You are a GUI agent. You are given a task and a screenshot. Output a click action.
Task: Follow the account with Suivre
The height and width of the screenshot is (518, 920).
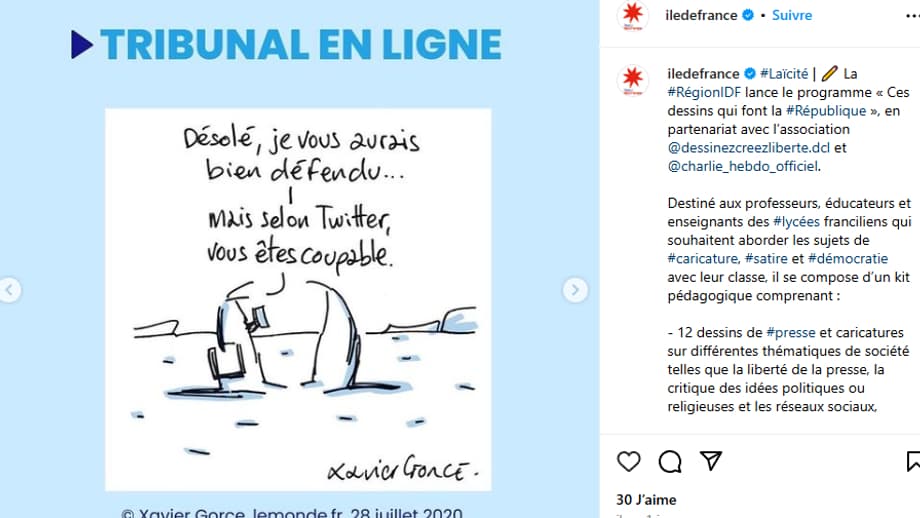[x=792, y=15]
